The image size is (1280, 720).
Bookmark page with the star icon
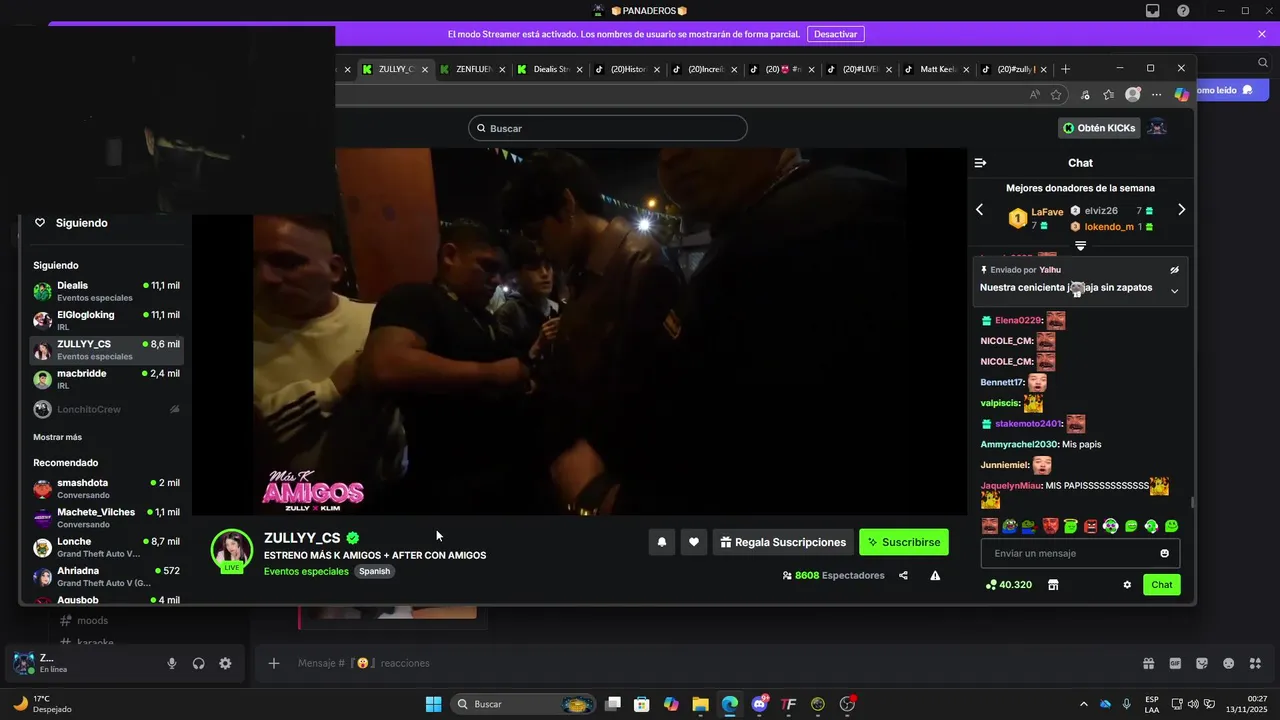coord(1056,94)
